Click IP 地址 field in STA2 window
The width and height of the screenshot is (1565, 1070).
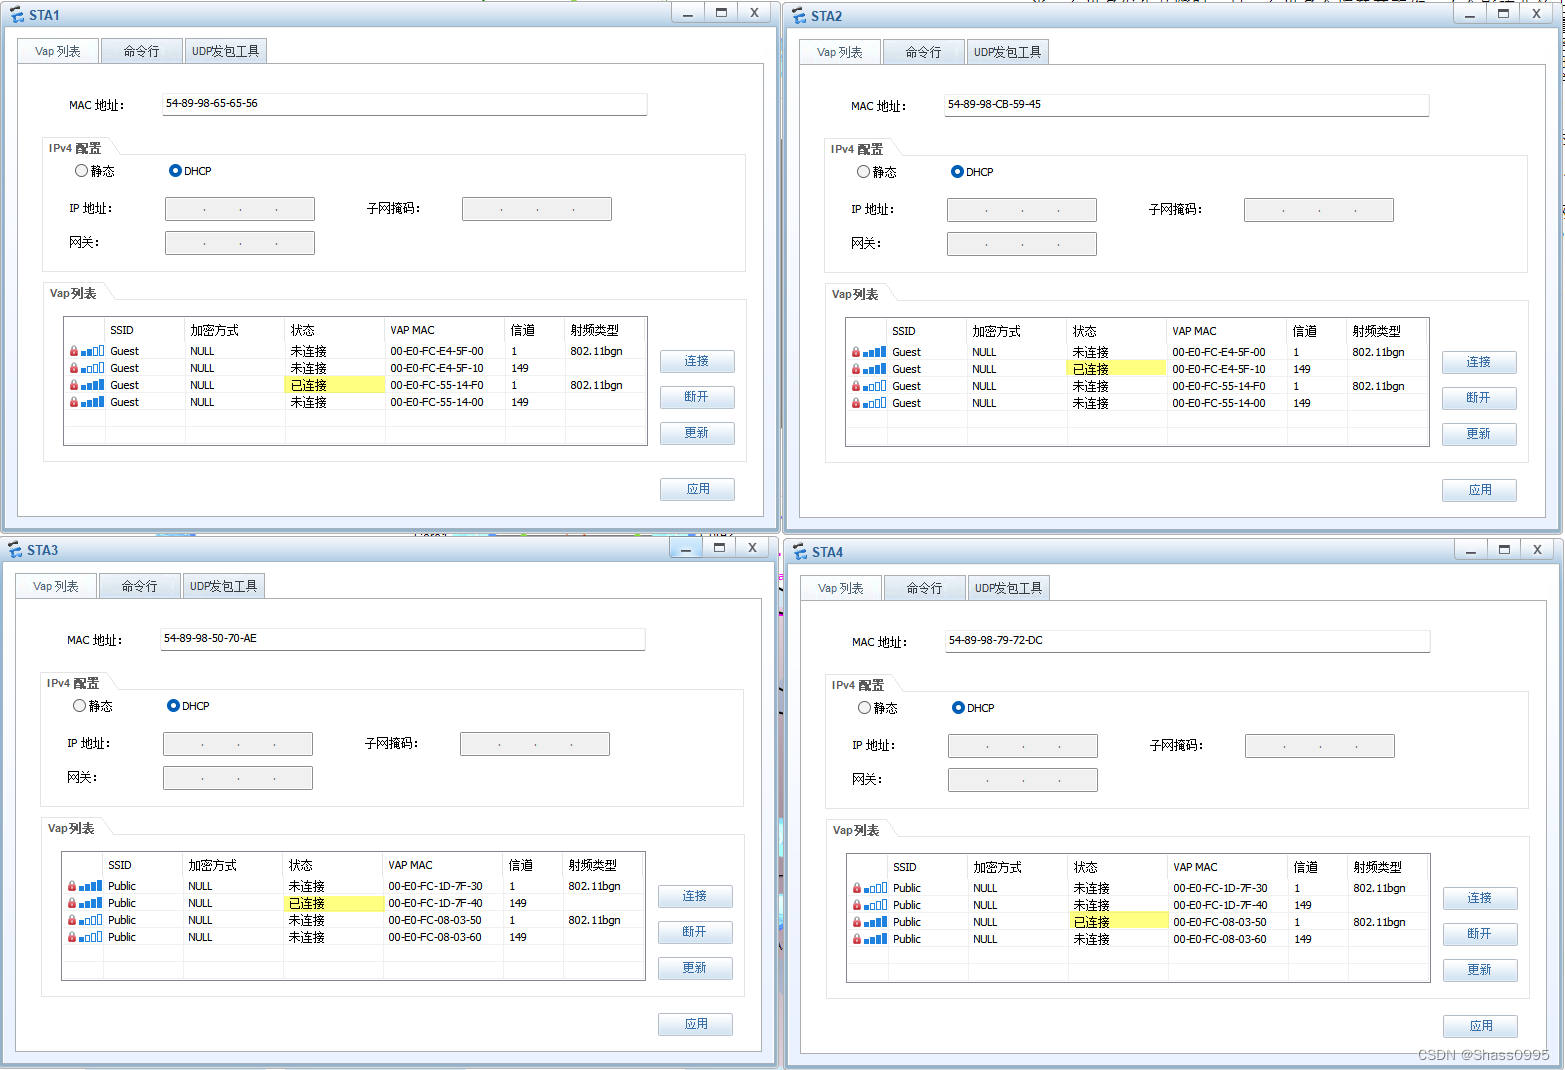[x=1022, y=210]
